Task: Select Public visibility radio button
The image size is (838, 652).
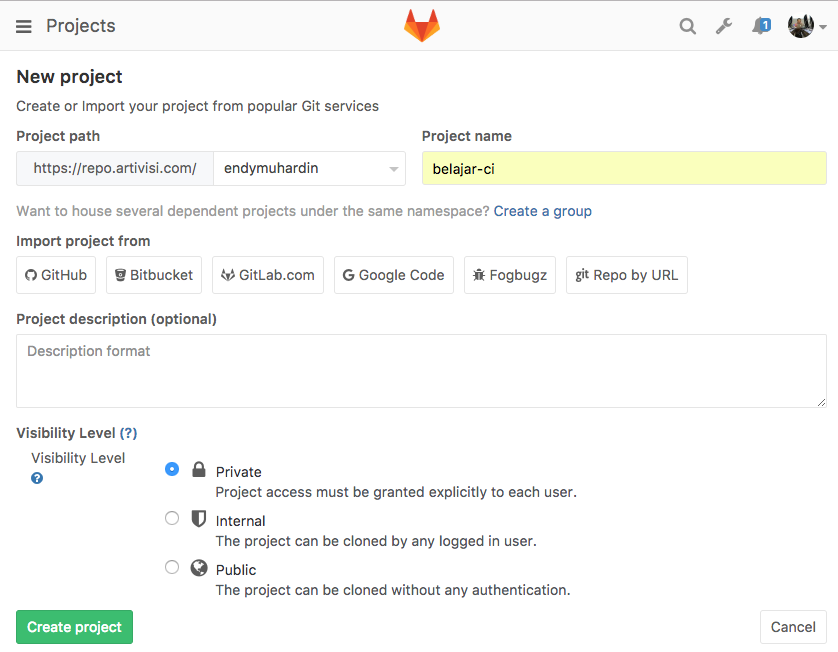Action: pyautogui.click(x=172, y=567)
